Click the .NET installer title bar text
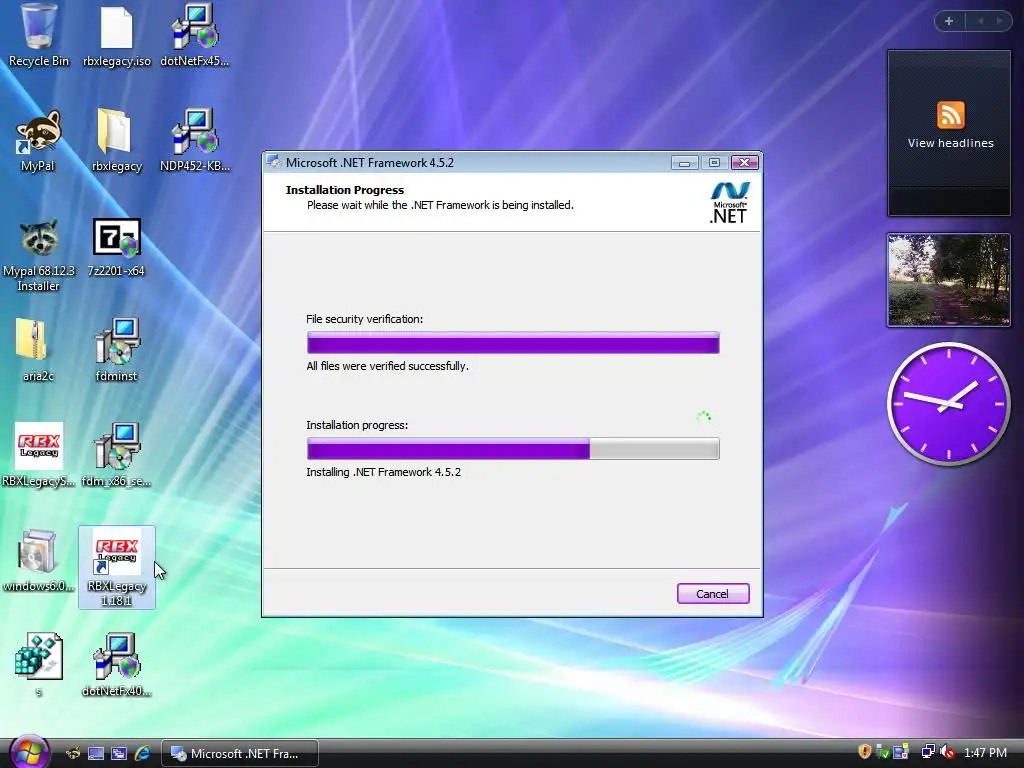1024x768 pixels. pyautogui.click(x=370, y=163)
